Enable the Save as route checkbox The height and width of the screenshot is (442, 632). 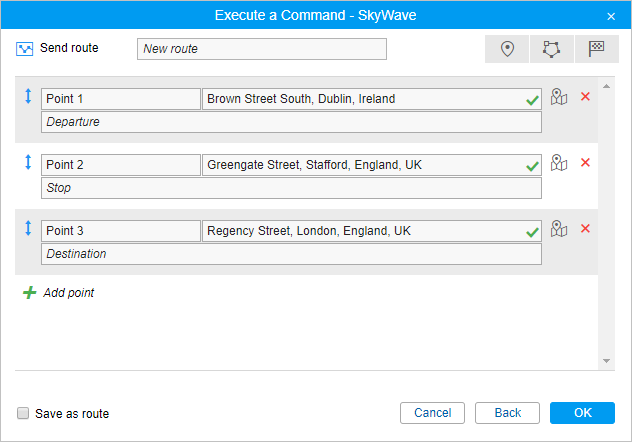[x=23, y=413]
